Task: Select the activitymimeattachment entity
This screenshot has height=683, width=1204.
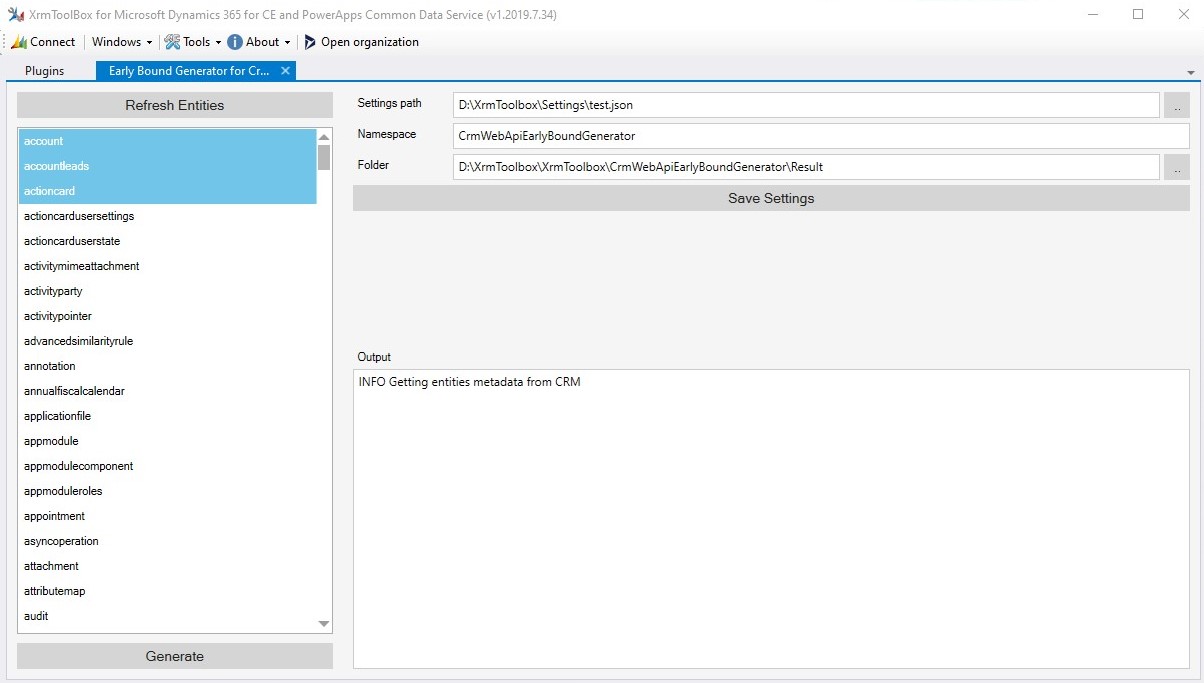Action: click(x=168, y=266)
